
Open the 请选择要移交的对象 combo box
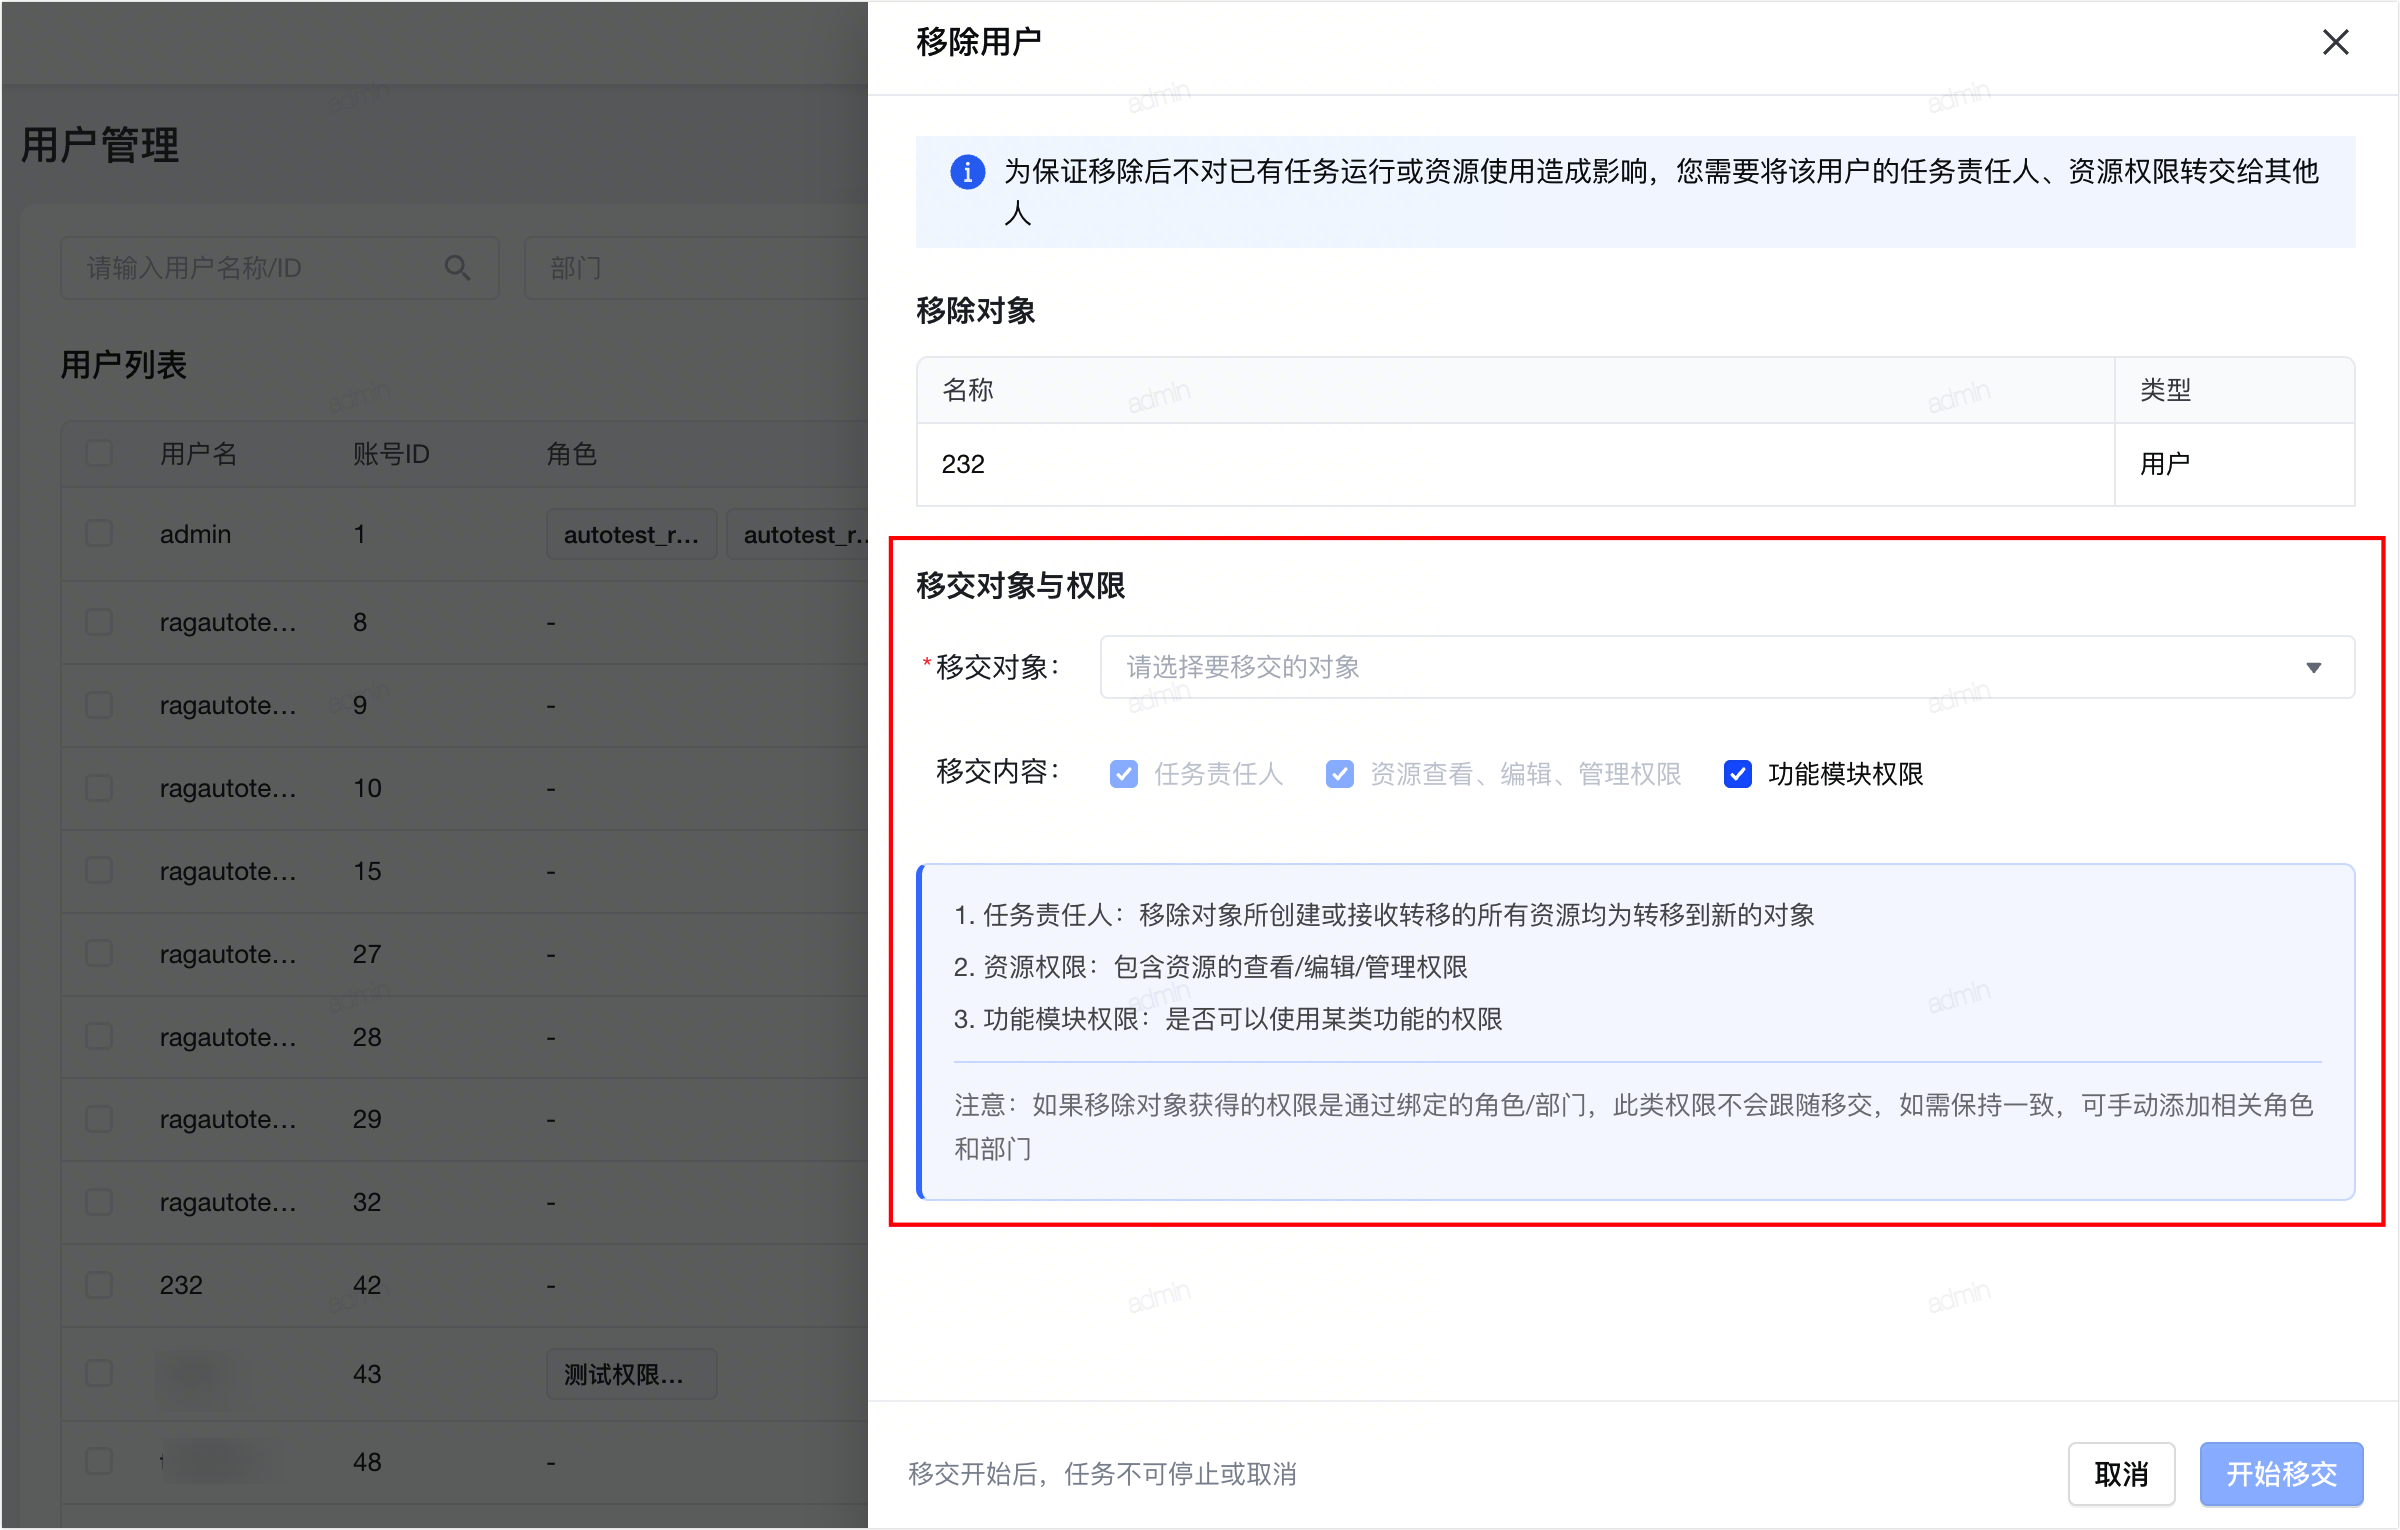pos(1727,667)
